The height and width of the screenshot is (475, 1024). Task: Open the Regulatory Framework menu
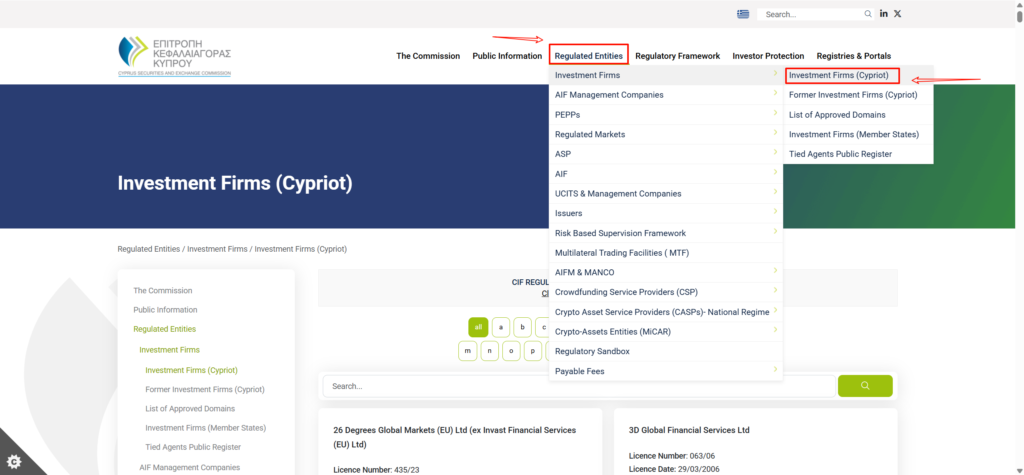coord(677,56)
